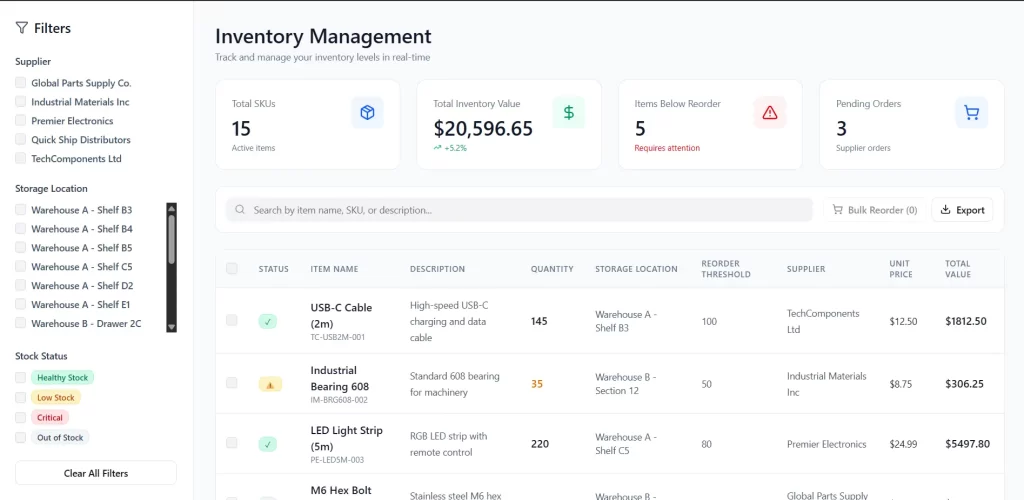Click the yellow warning status for Industrial Bearing
The width and height of the screenshot is (1024, 500).
(269, 384)
